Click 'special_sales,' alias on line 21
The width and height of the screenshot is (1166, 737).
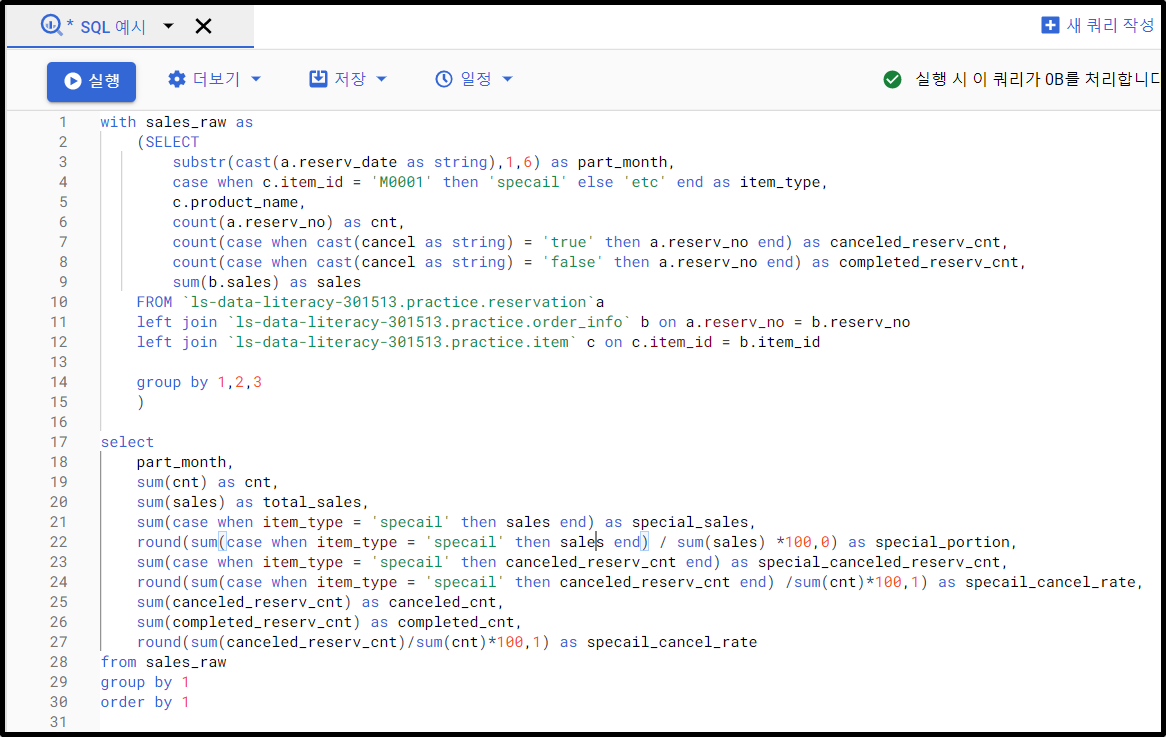[x=694, y=522]
